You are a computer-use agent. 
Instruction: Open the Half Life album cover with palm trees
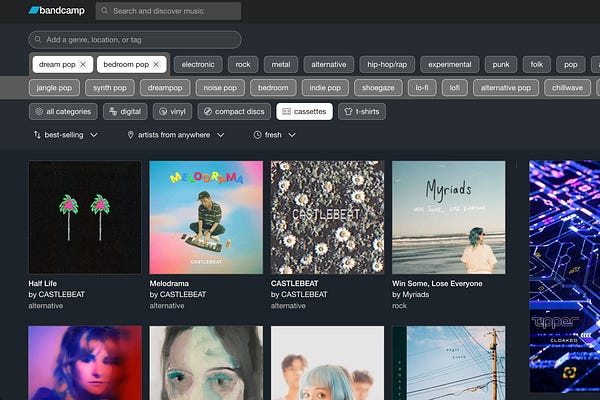[85, 217]
